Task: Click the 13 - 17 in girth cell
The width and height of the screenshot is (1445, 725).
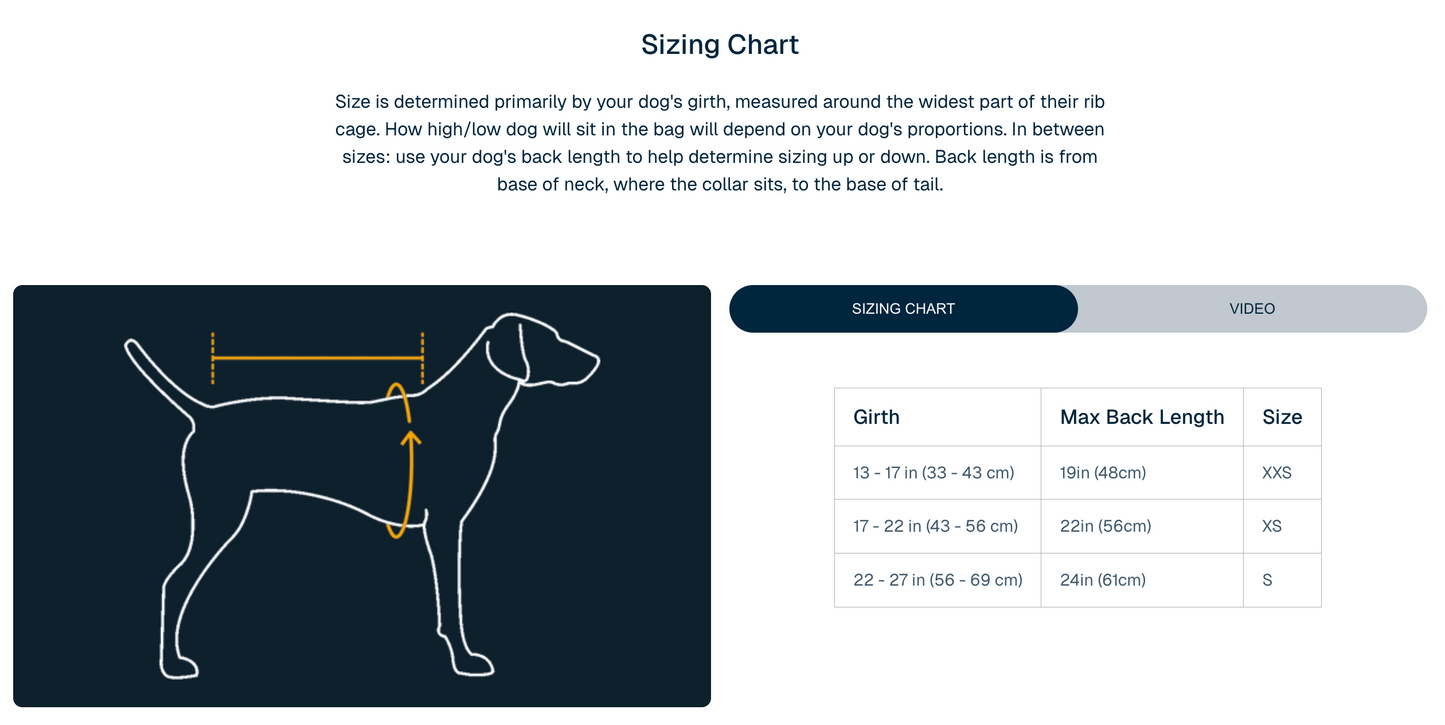Action: pos(933,472)
